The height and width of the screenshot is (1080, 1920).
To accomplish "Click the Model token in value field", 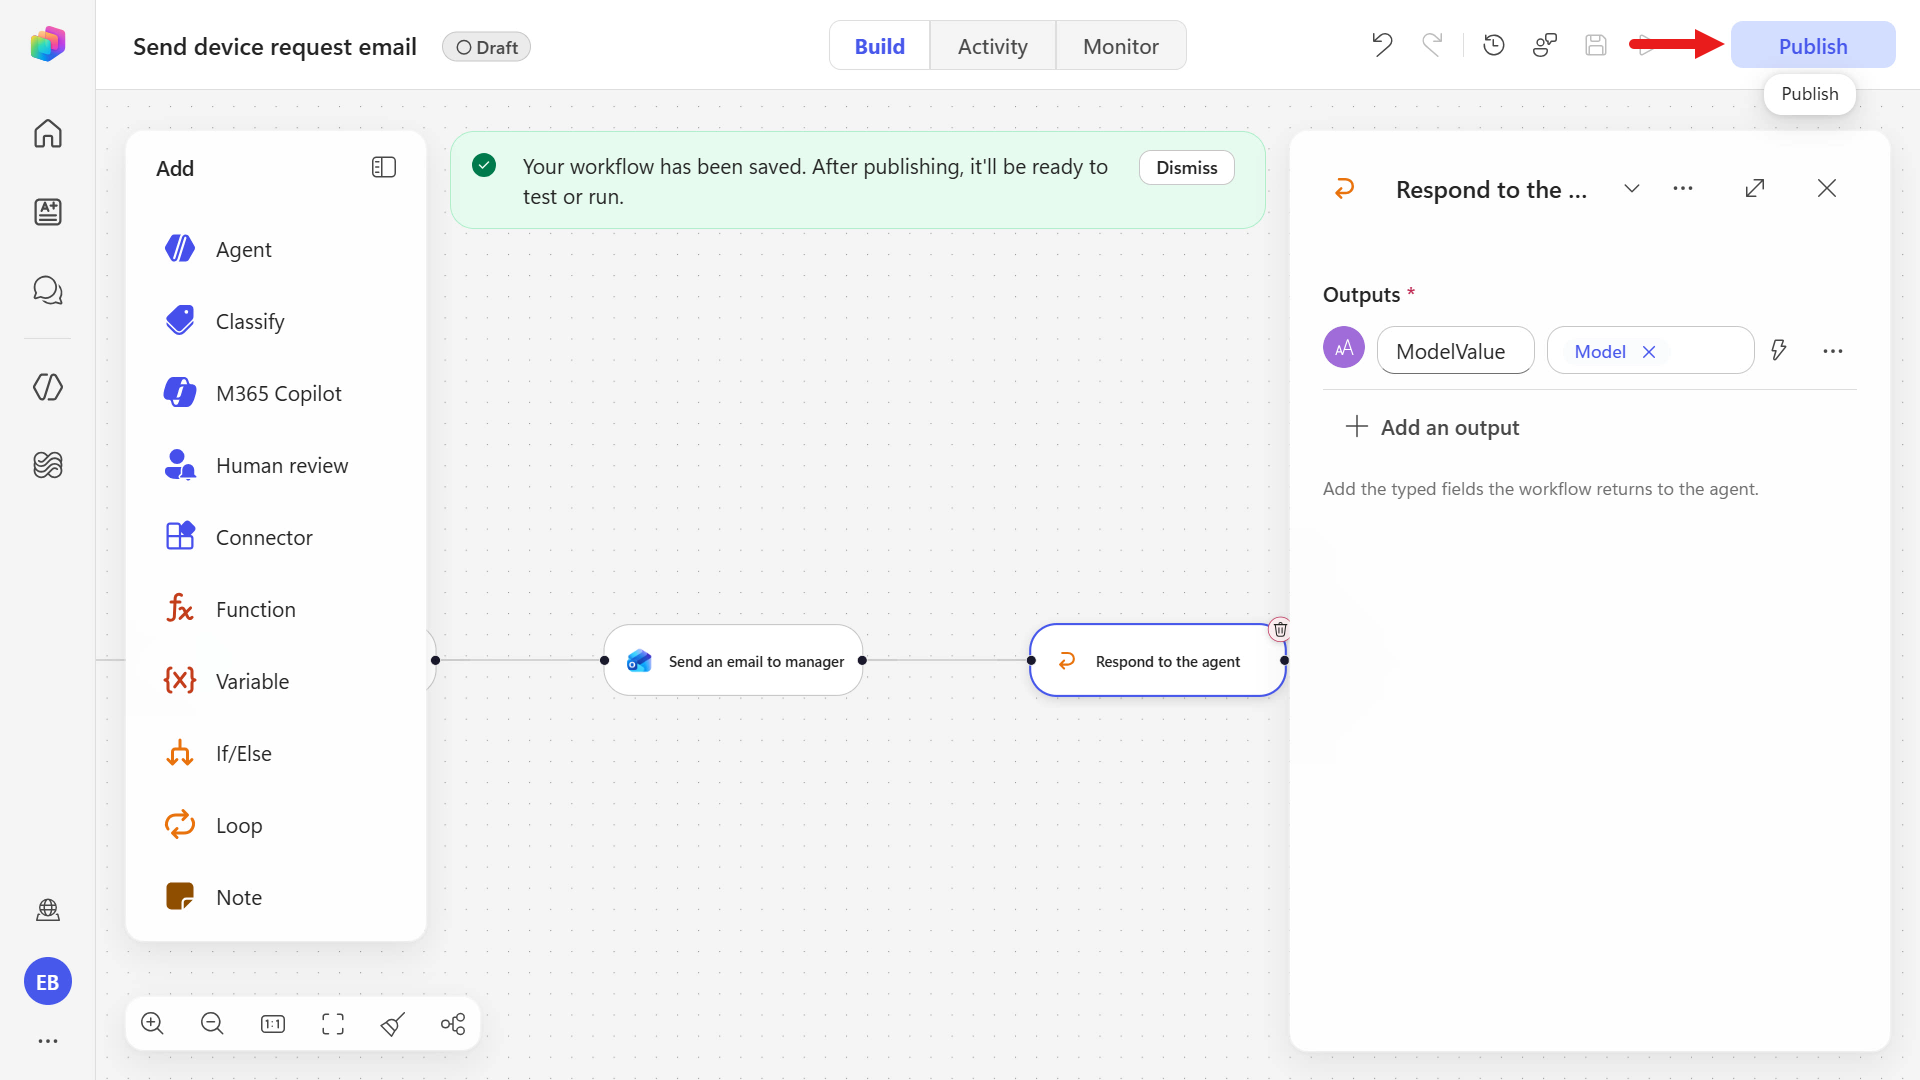I will [x=1600, y=352].
